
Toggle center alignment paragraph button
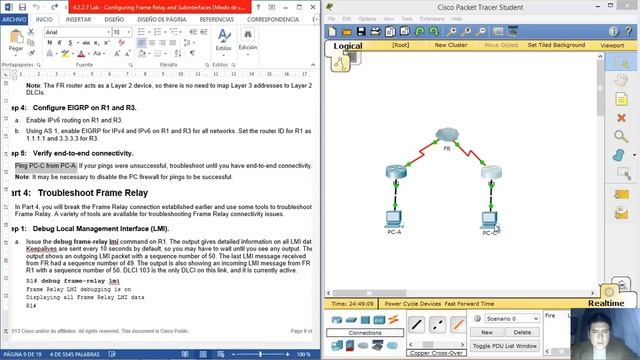(152, 42)
